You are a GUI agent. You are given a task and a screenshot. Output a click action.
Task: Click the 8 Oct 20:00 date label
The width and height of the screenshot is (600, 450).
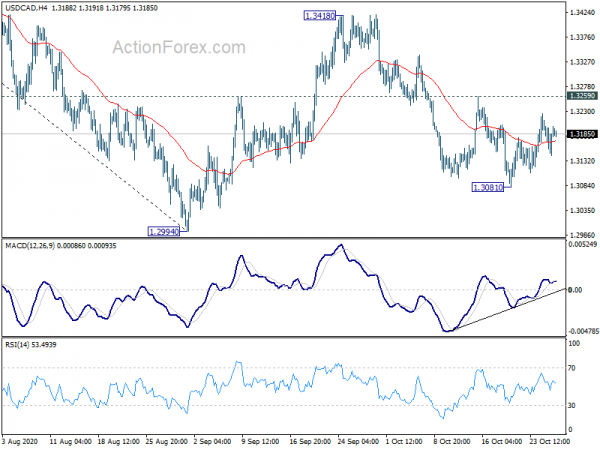pos(452,441)
